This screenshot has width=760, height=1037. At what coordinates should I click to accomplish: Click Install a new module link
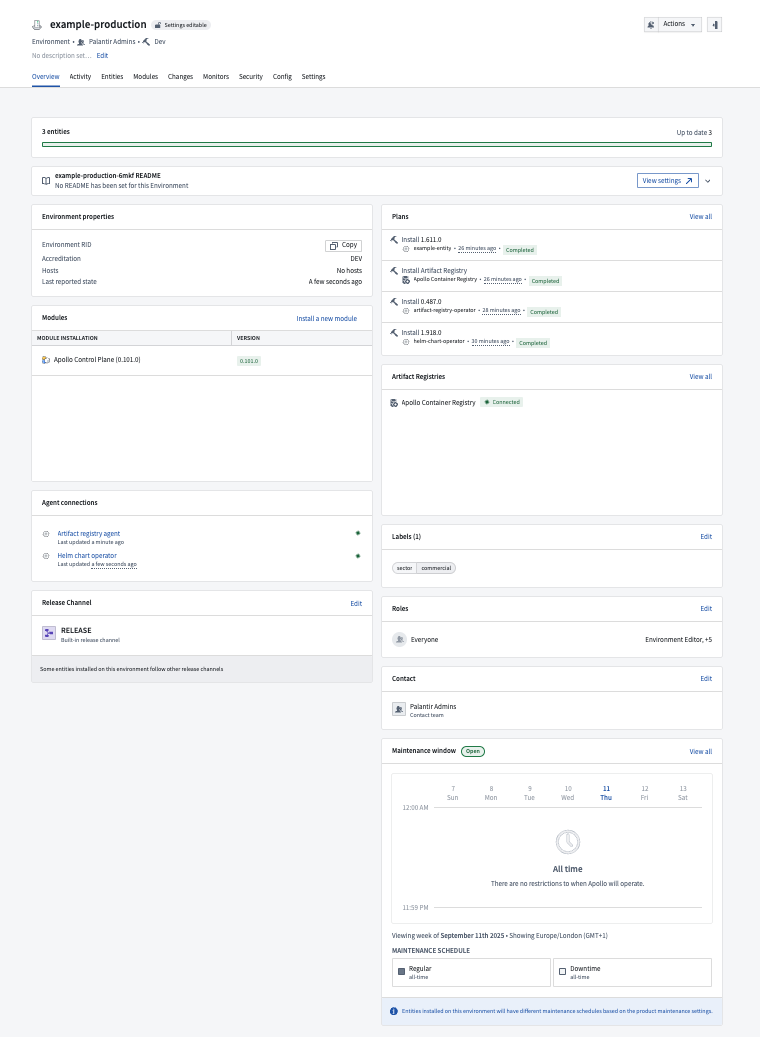[x=326, y=319]
